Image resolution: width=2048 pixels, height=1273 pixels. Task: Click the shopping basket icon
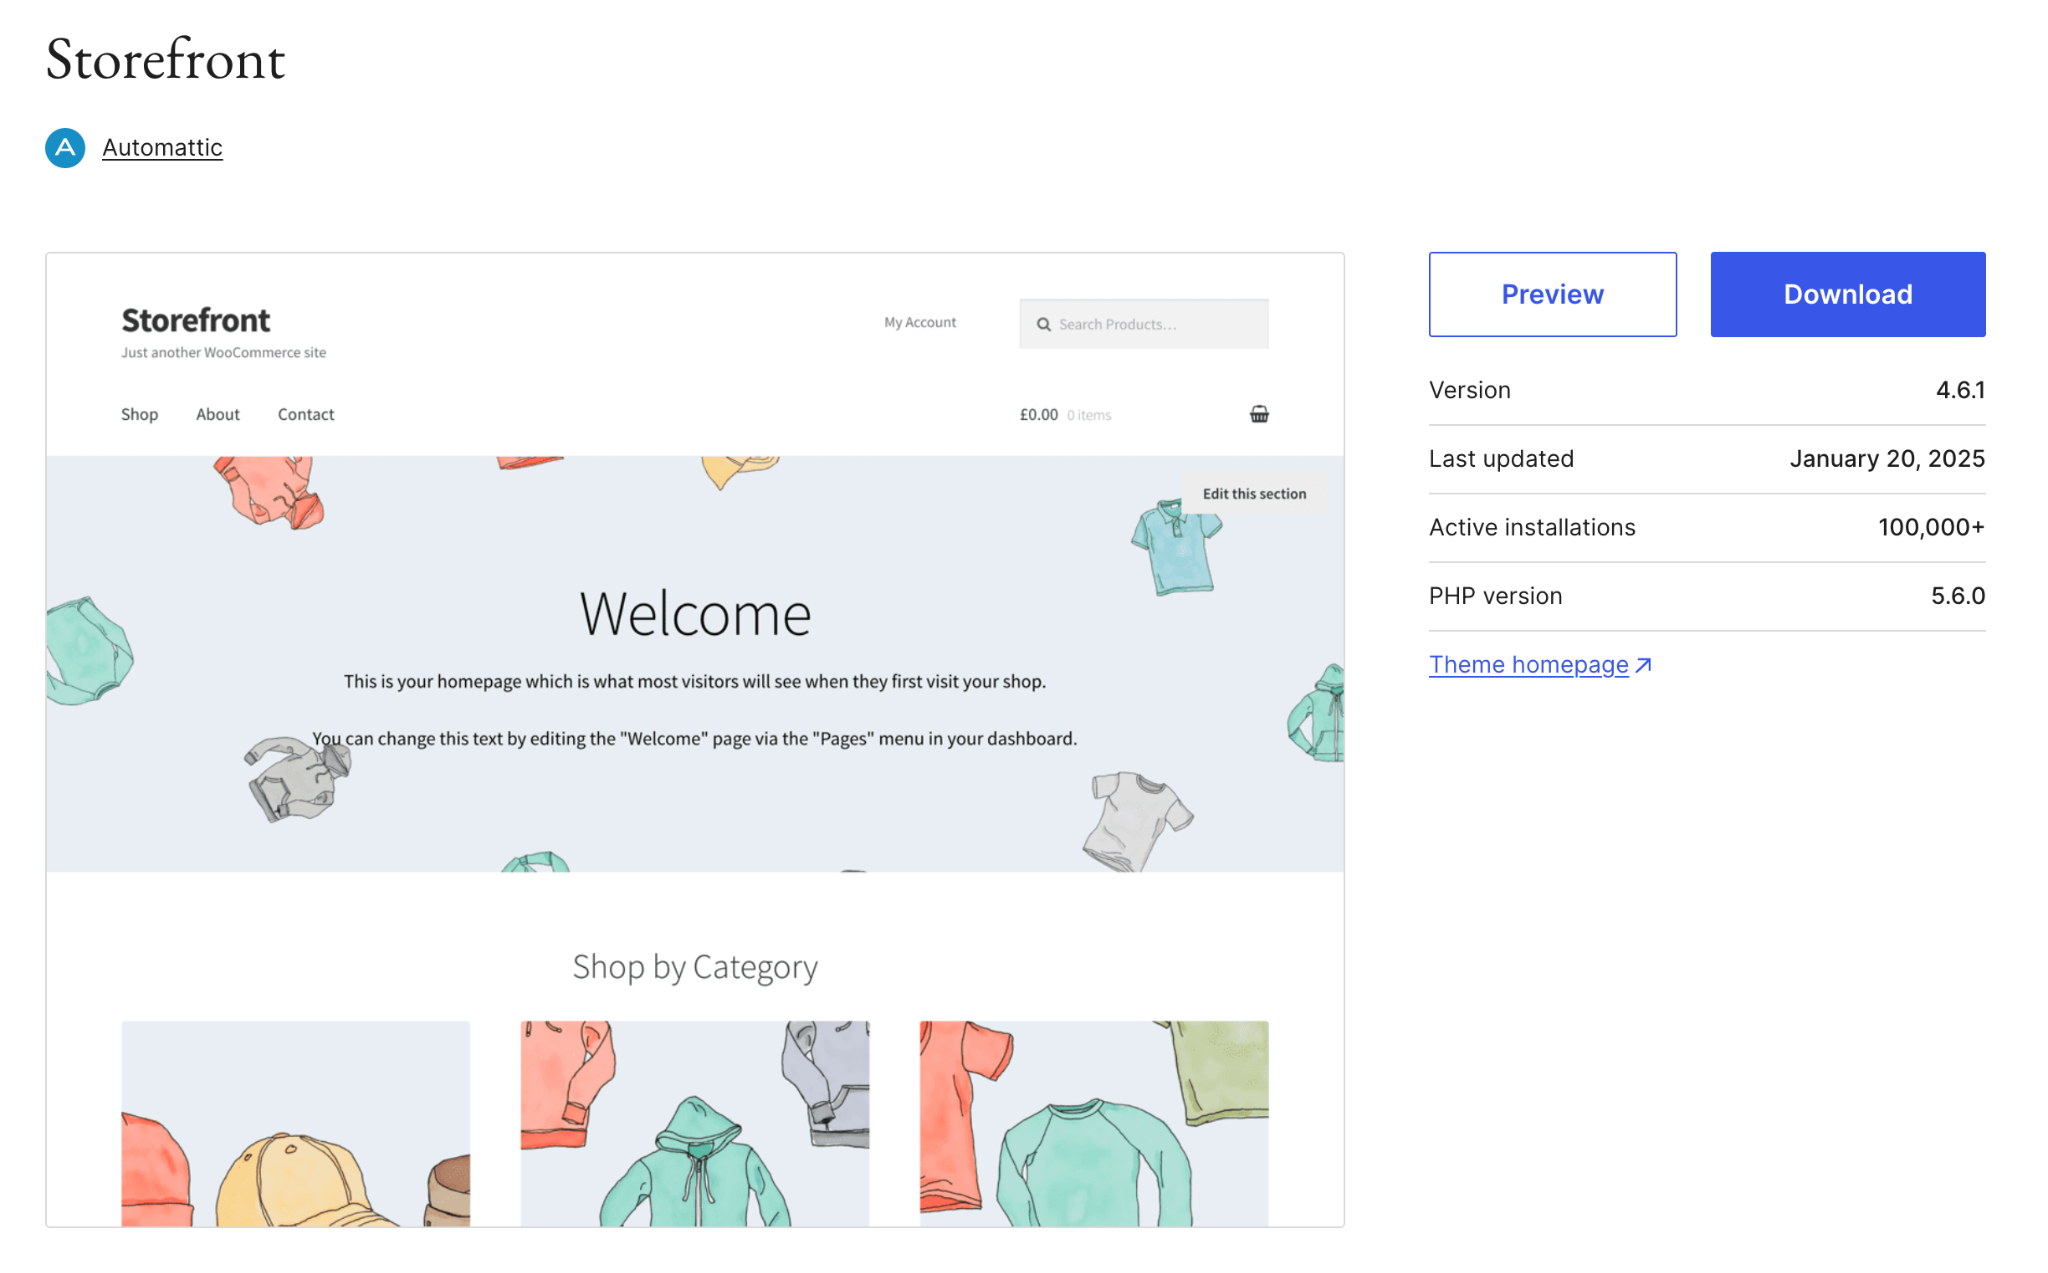(x=1259, y=414)
